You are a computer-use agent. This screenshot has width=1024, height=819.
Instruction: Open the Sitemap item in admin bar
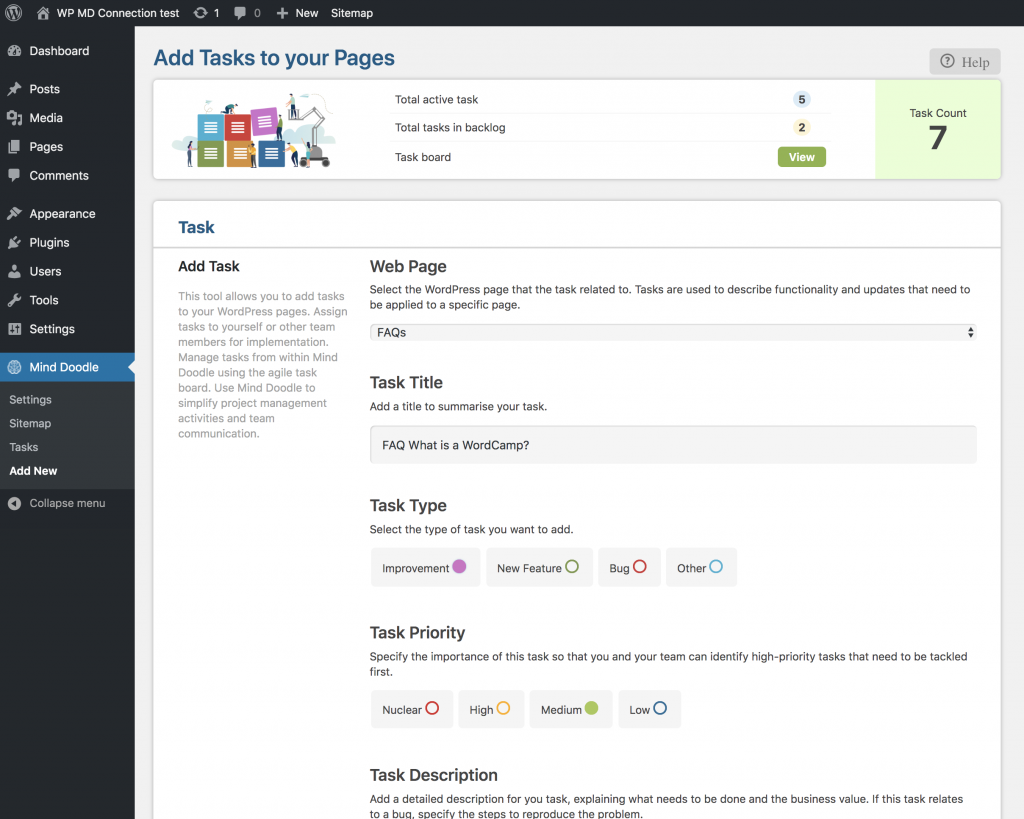click(351, 13)
